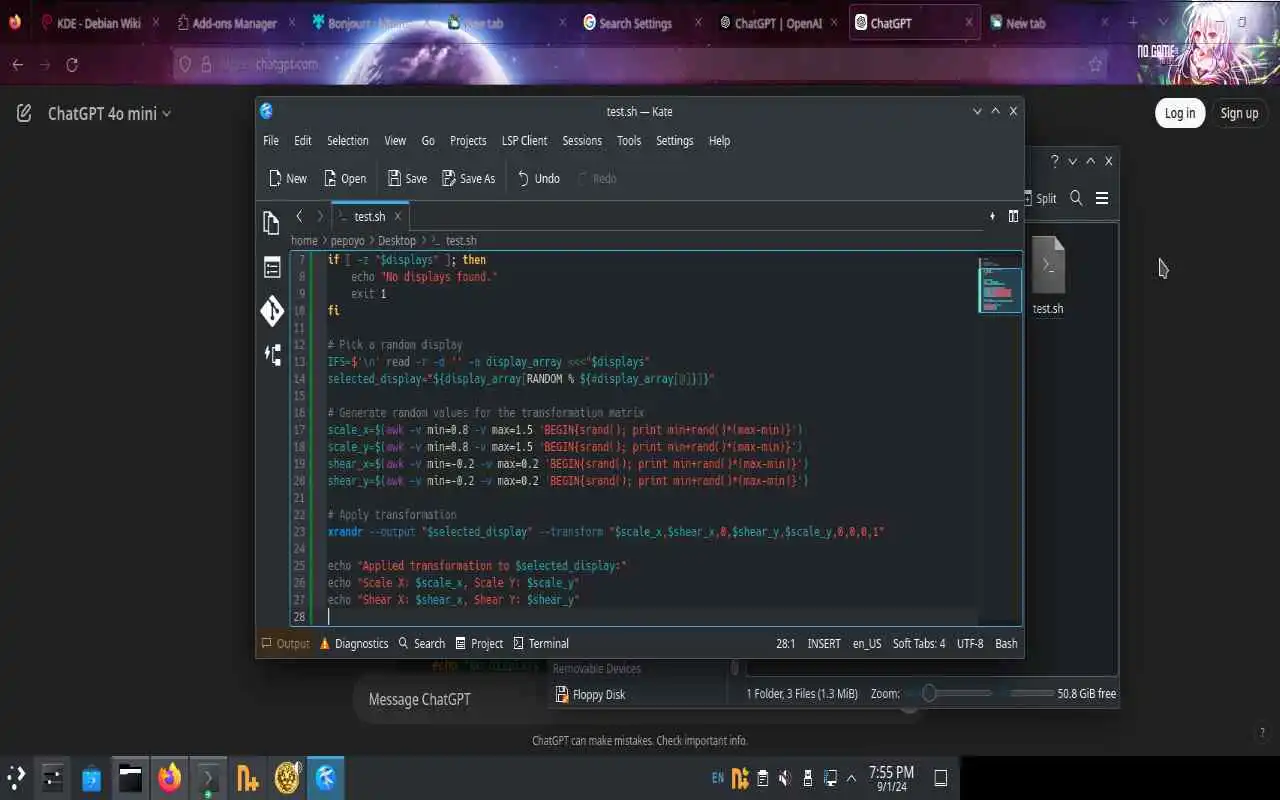Click Save in Kate toolbar
This screenshot has width=1280, height=800.
pyautogui.click(x=407, y=178)
